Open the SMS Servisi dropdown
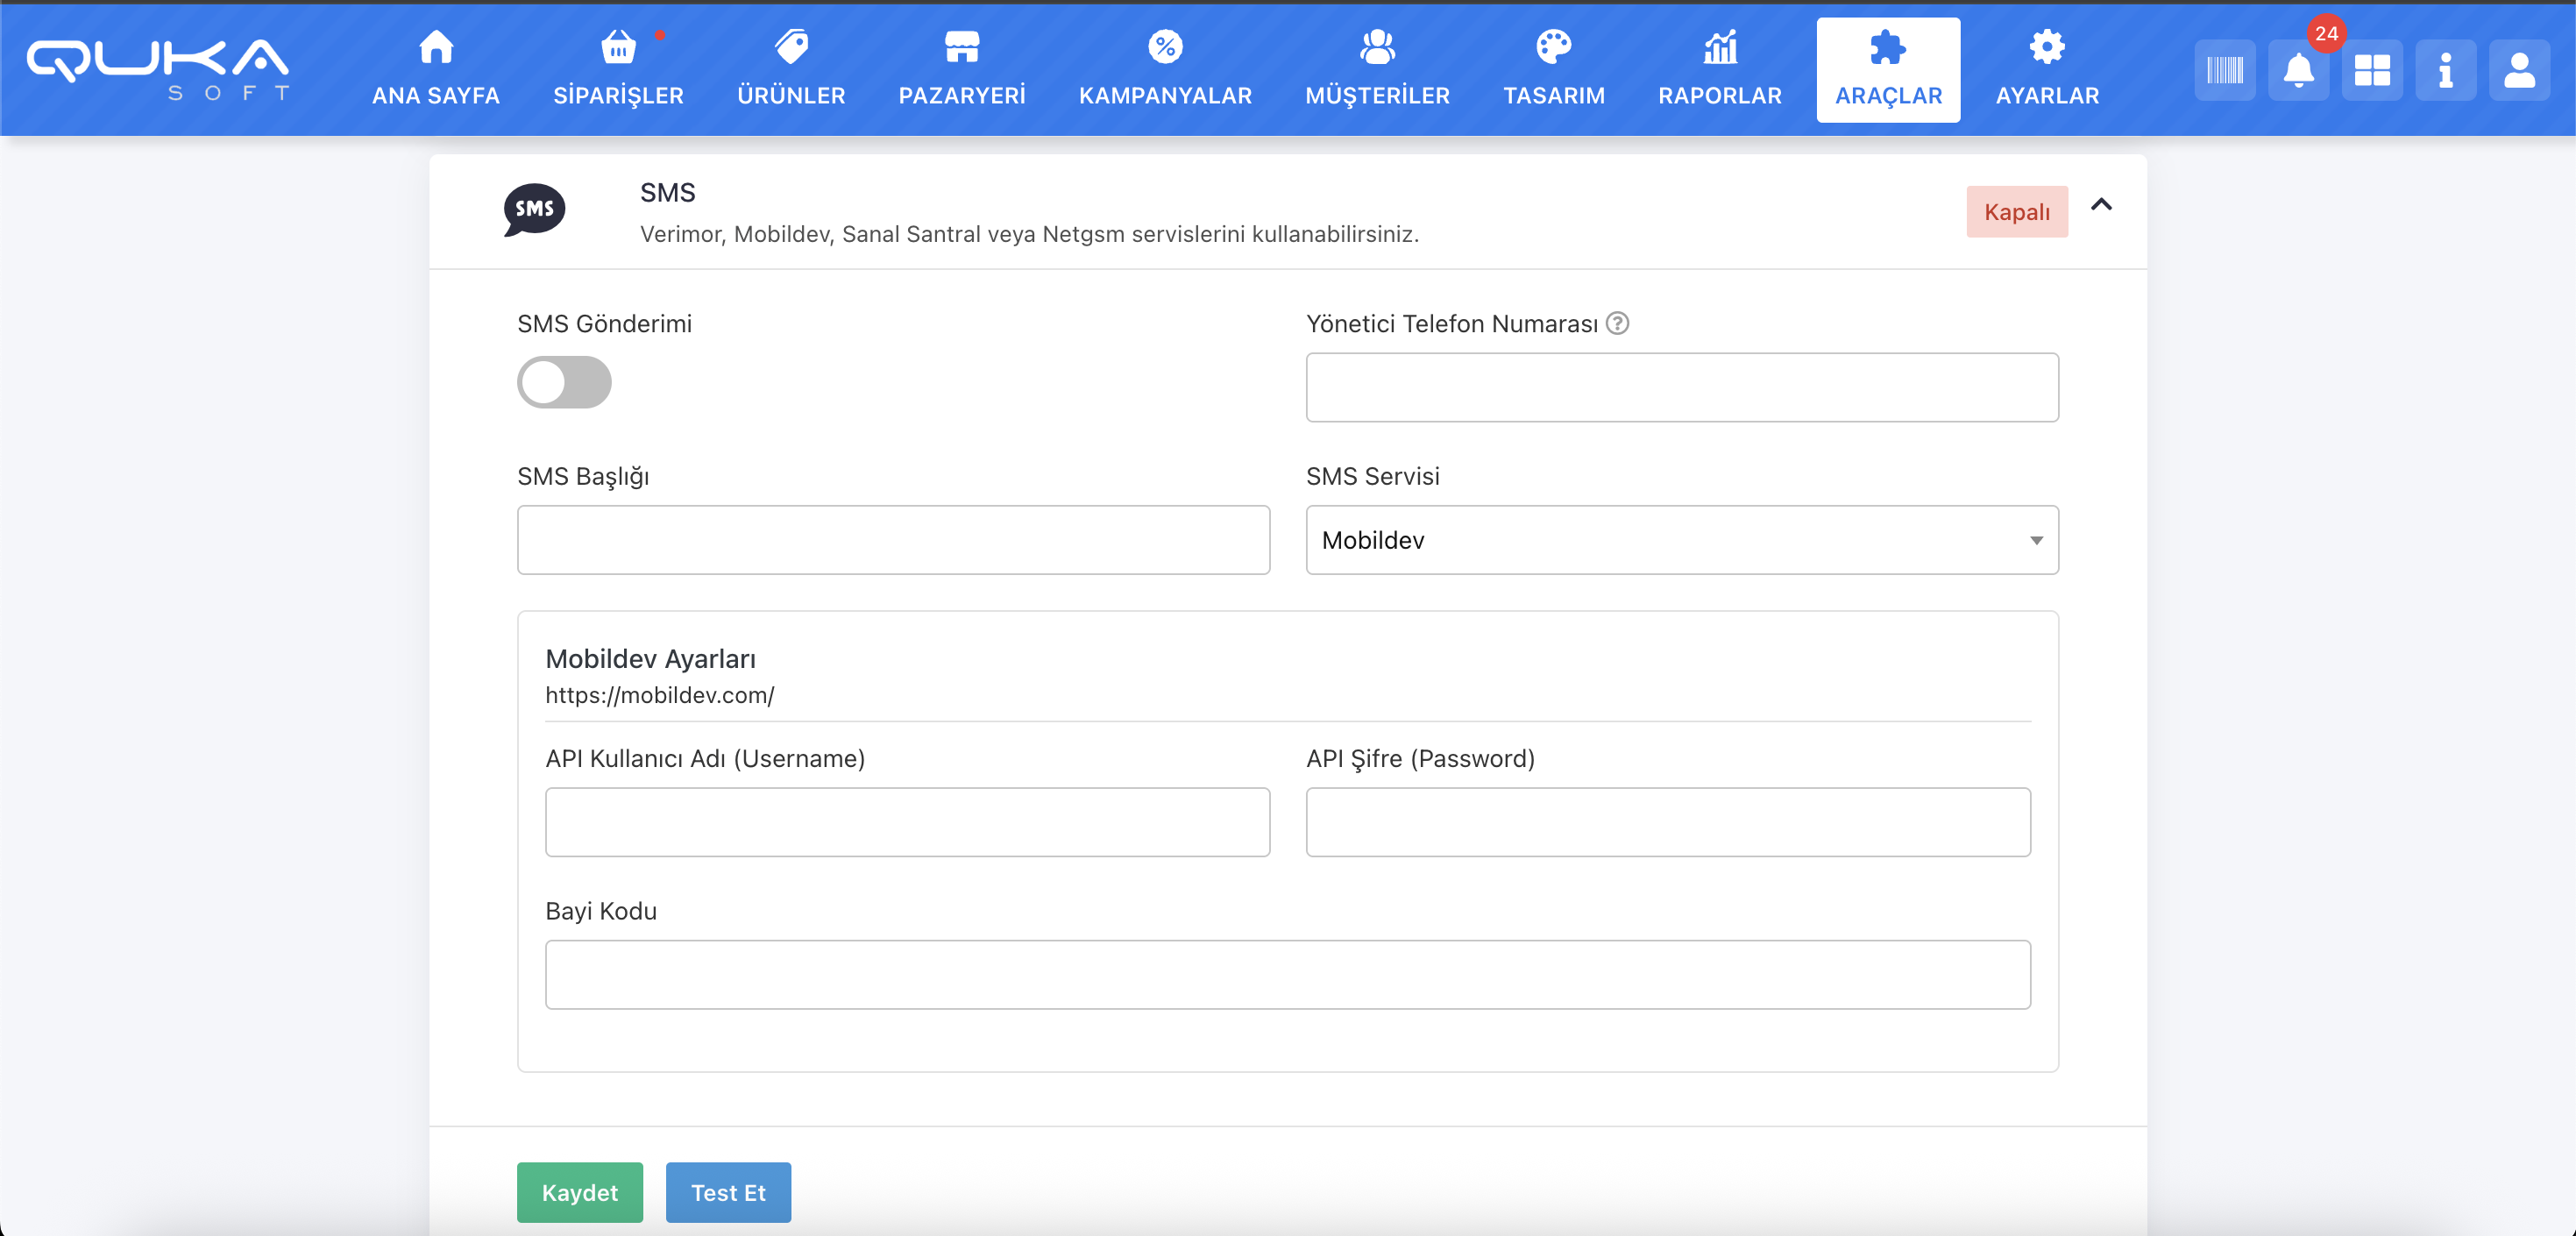The width and height of the screenshot is (2576, 1236). coord(1681,540)
